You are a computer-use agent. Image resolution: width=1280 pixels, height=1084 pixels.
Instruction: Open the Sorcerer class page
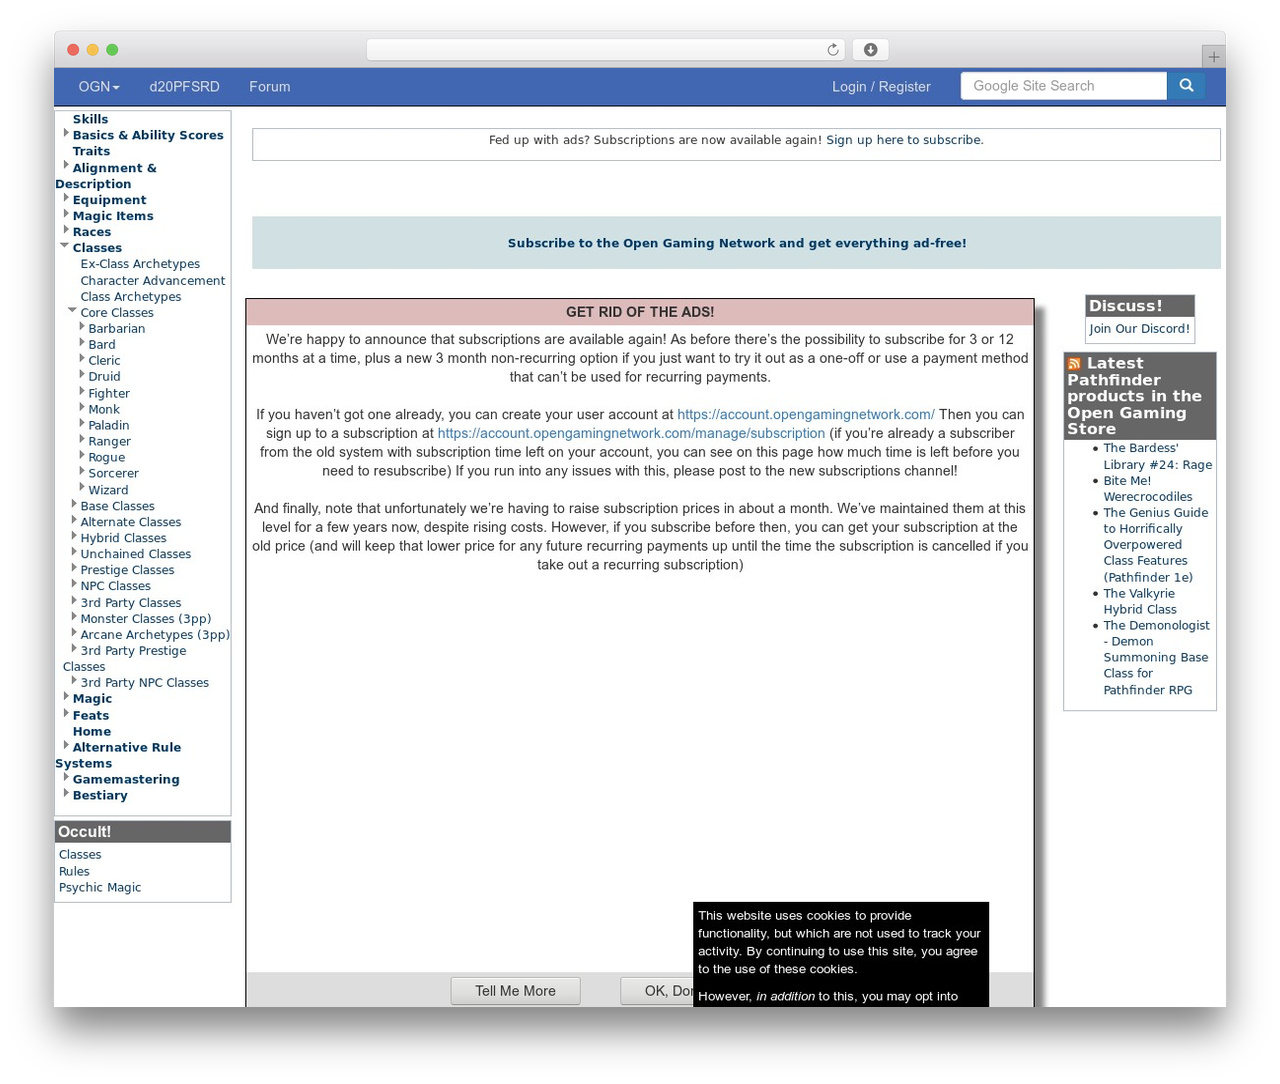point(114,474)
